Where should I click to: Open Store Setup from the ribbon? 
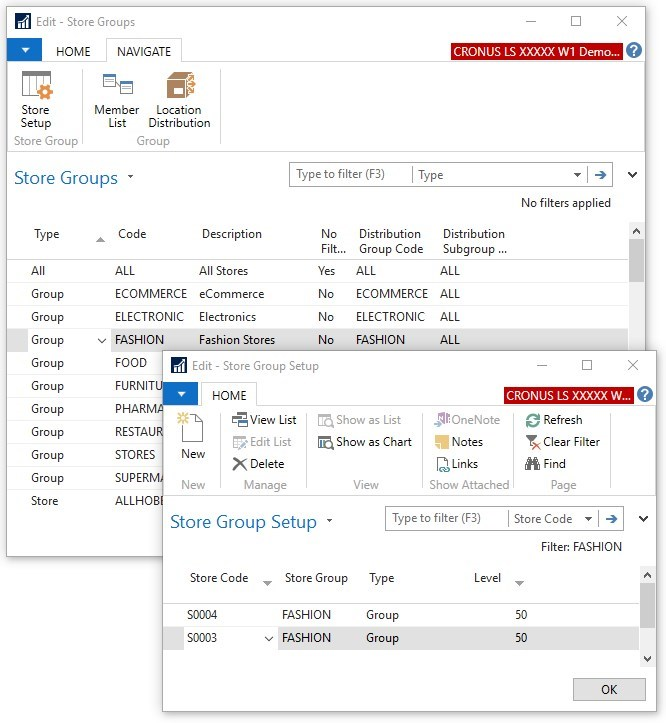pyautogui.click(x=36, y=100)
